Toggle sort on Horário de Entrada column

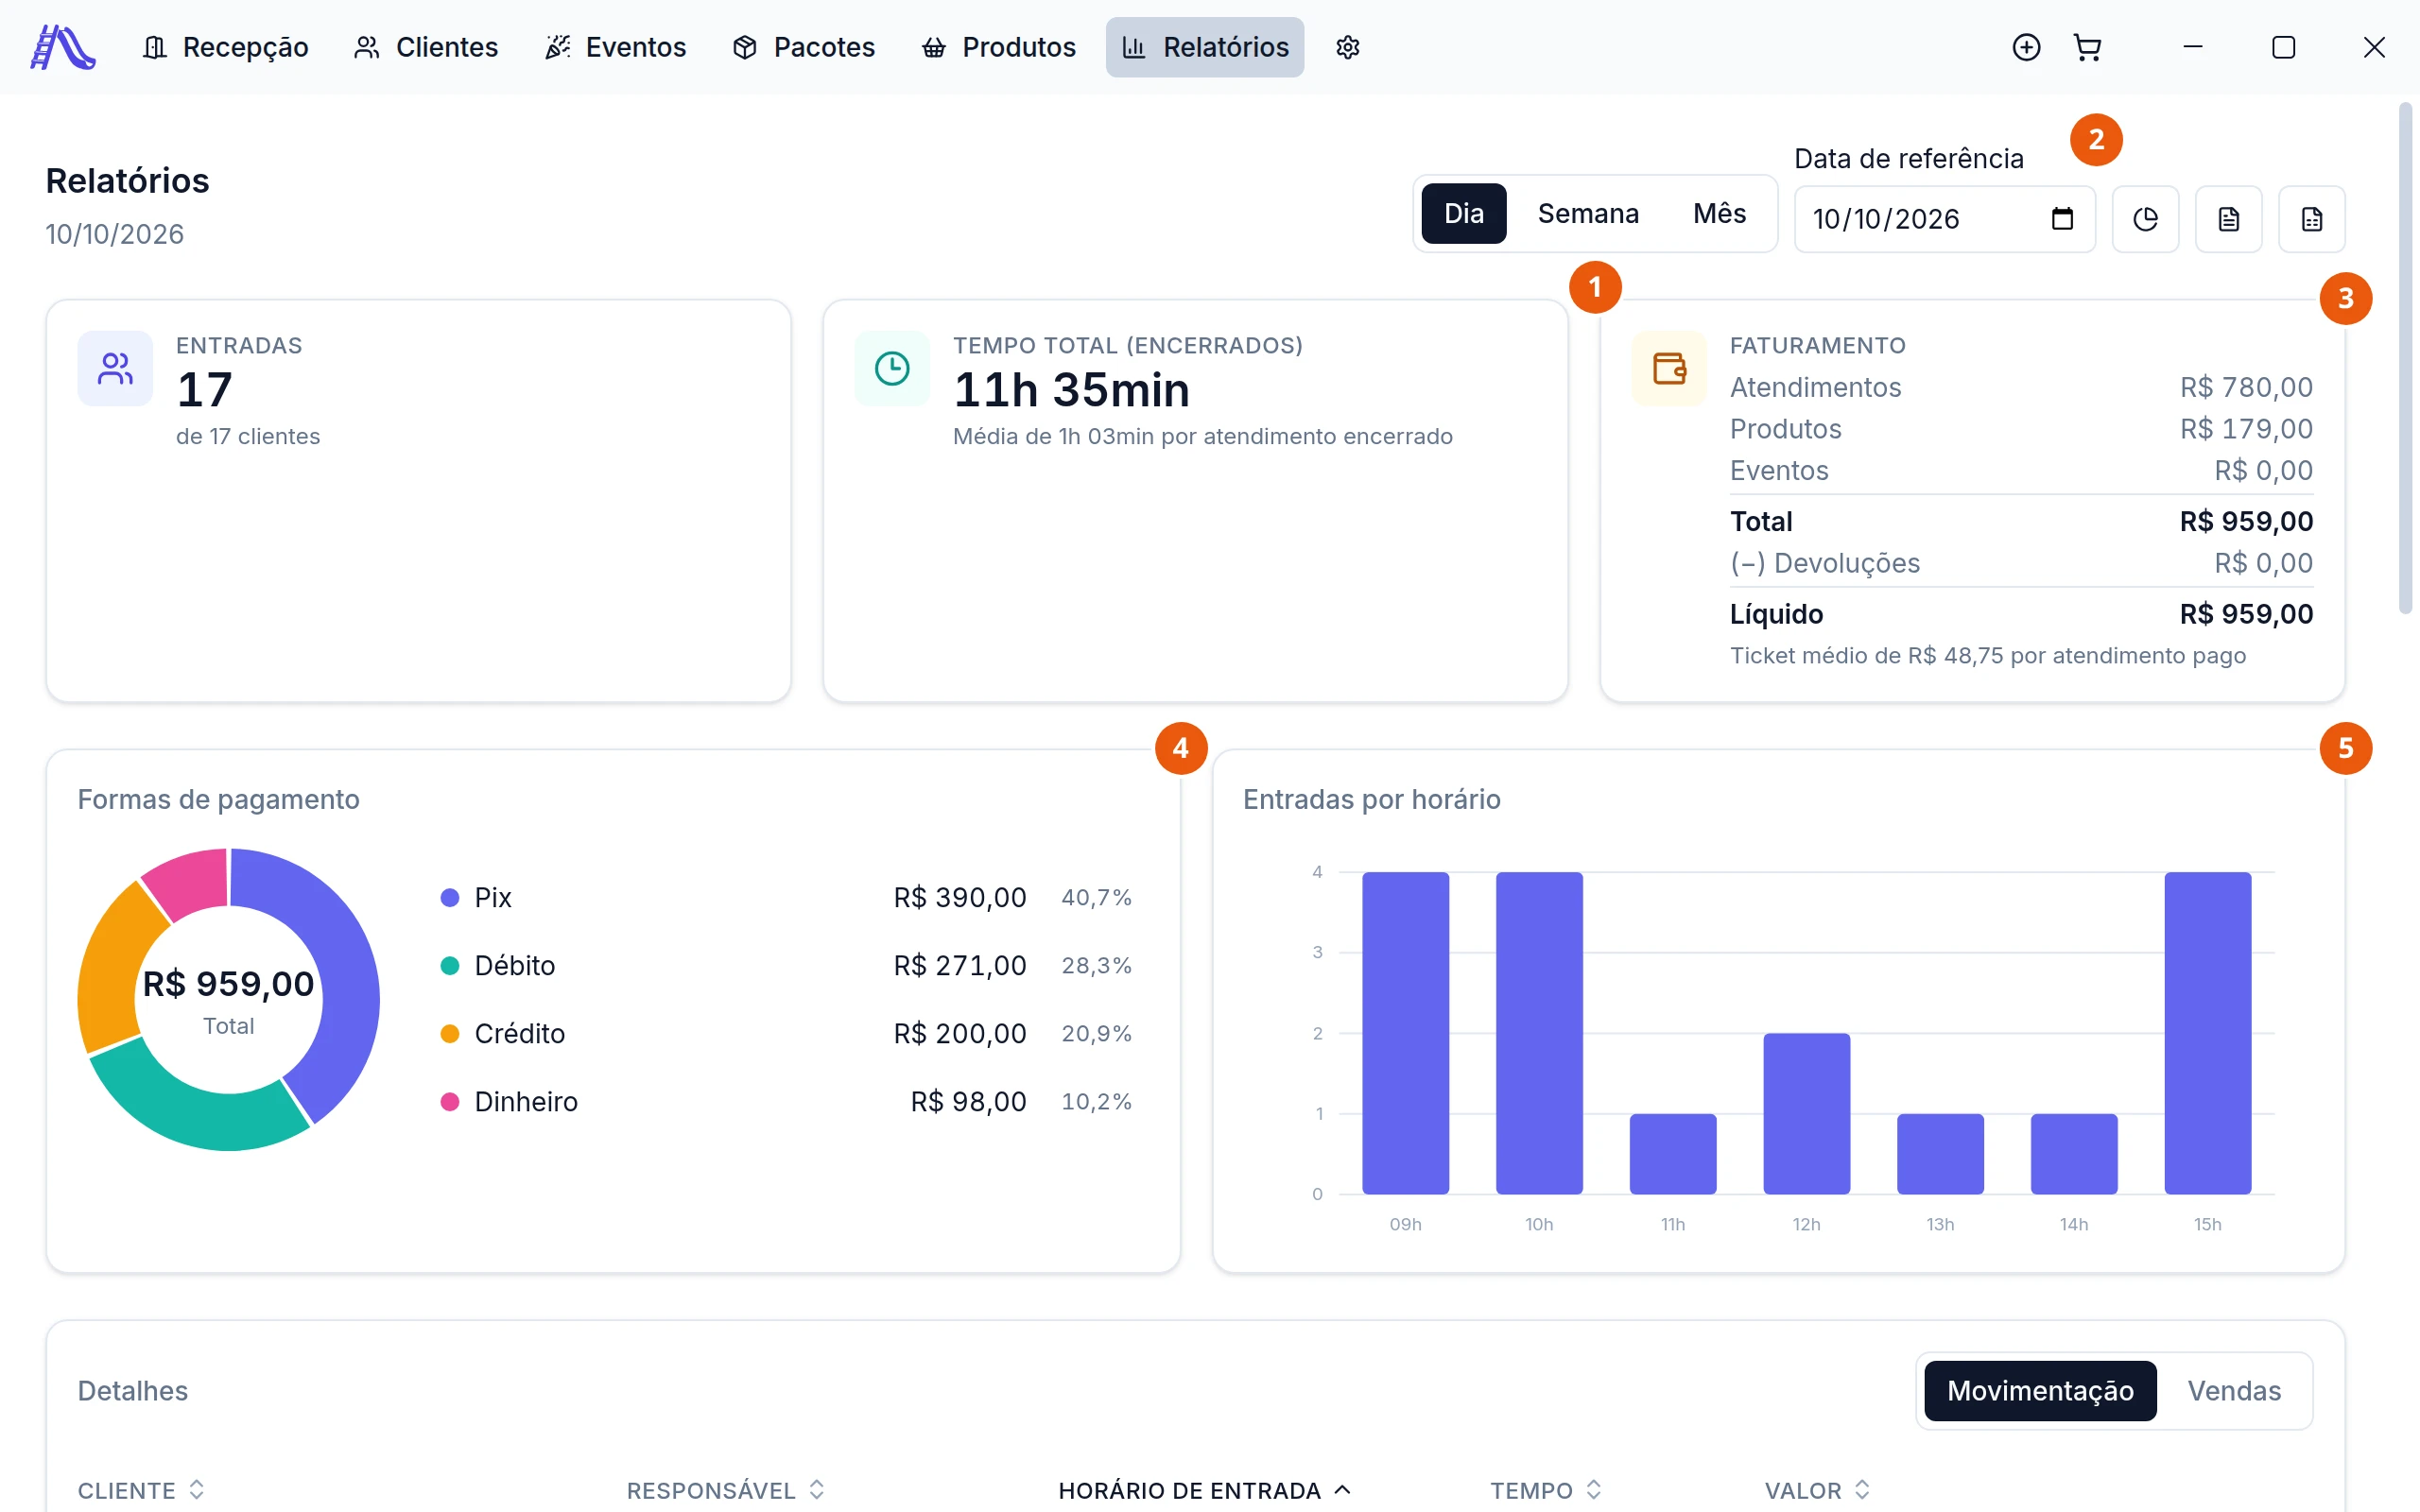point(1205,1490)
